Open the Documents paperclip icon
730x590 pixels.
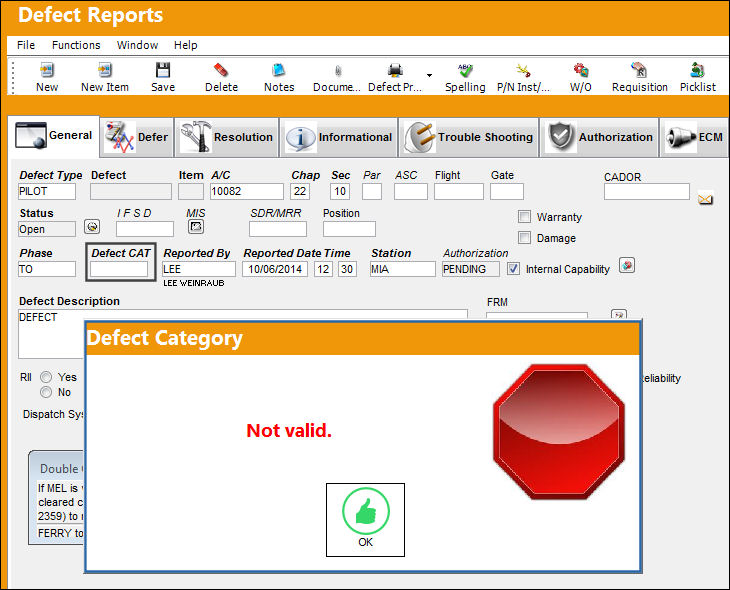coord(338,70)
